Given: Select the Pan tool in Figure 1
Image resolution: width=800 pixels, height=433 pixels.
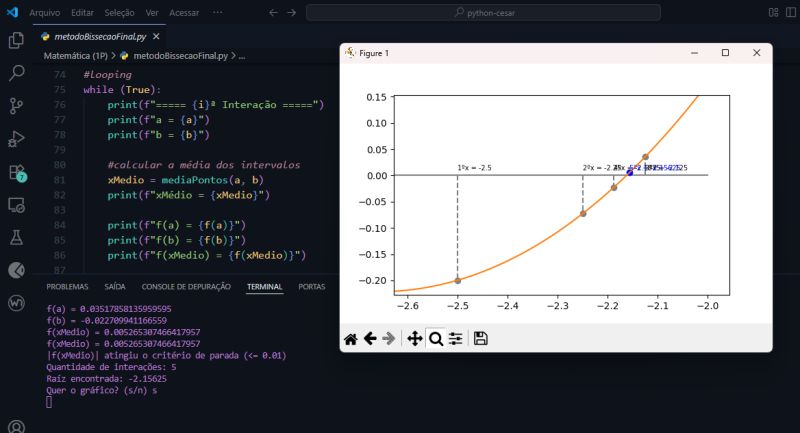Looking at the screenshot, I should [x=415, y=339].
